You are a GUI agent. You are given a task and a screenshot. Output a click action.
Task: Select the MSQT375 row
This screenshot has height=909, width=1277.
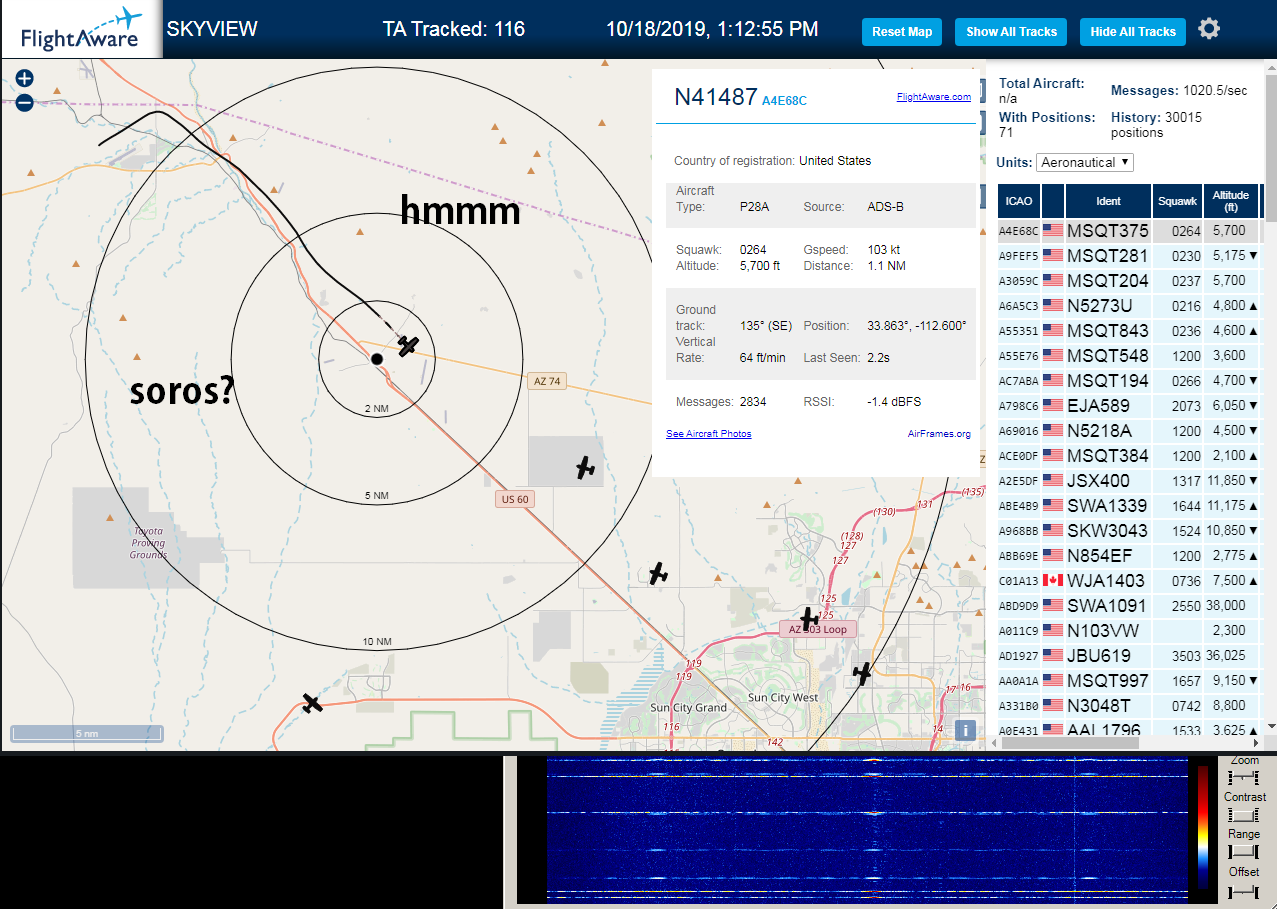click(x=1129, y=231)
